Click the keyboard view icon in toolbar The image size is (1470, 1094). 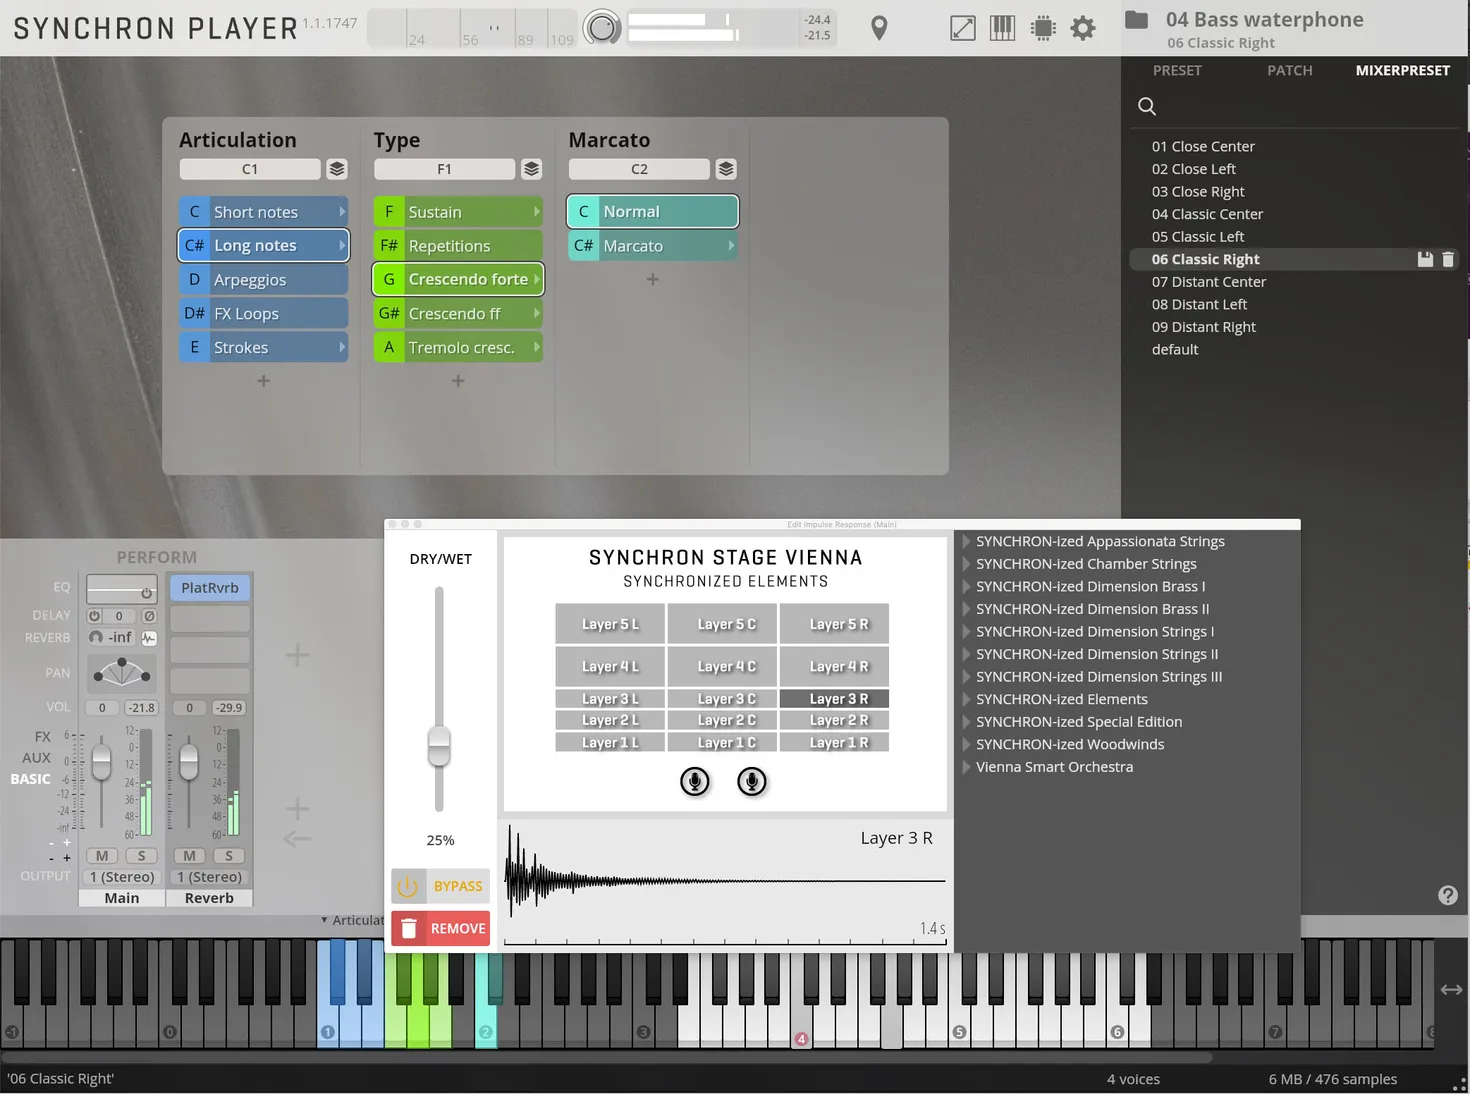[1002, 28]
